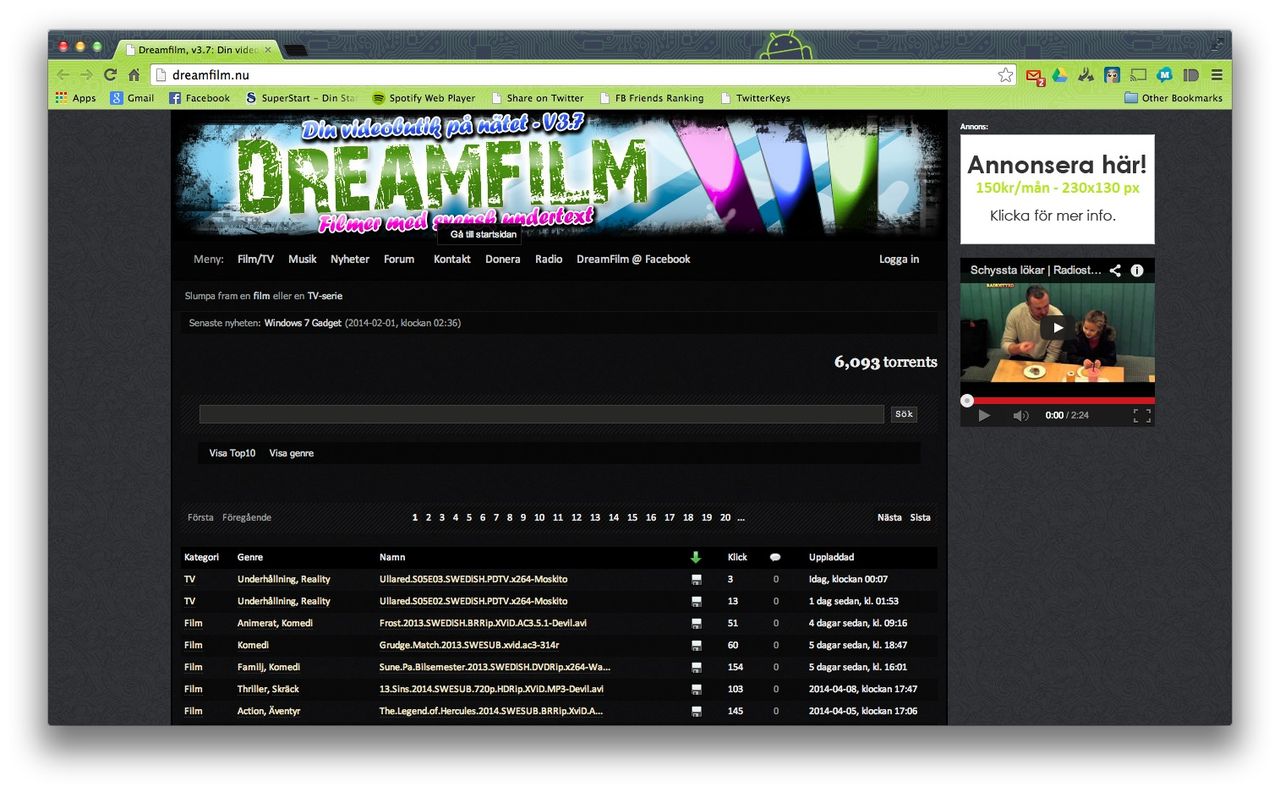
Task: Open the Film/TV menu item
Action: [256, 259]
